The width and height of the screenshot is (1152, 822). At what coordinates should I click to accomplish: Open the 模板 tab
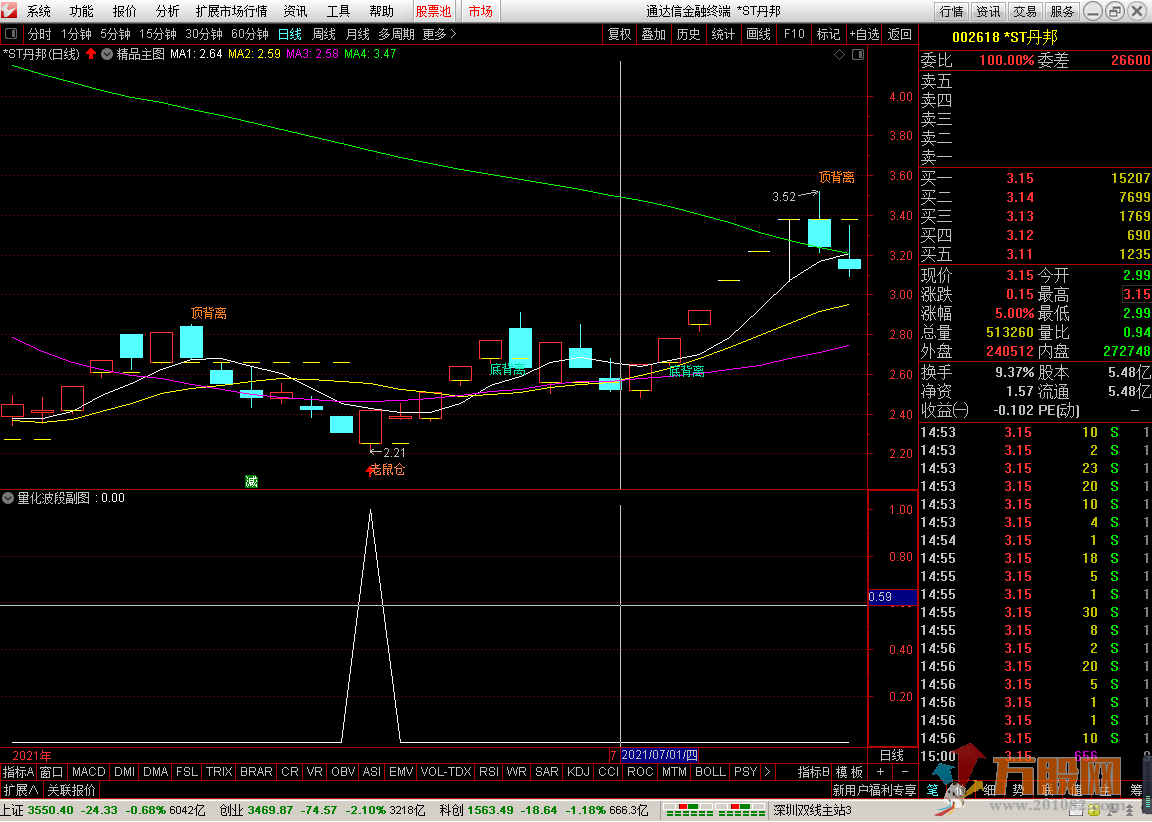[x=849, y=771]
